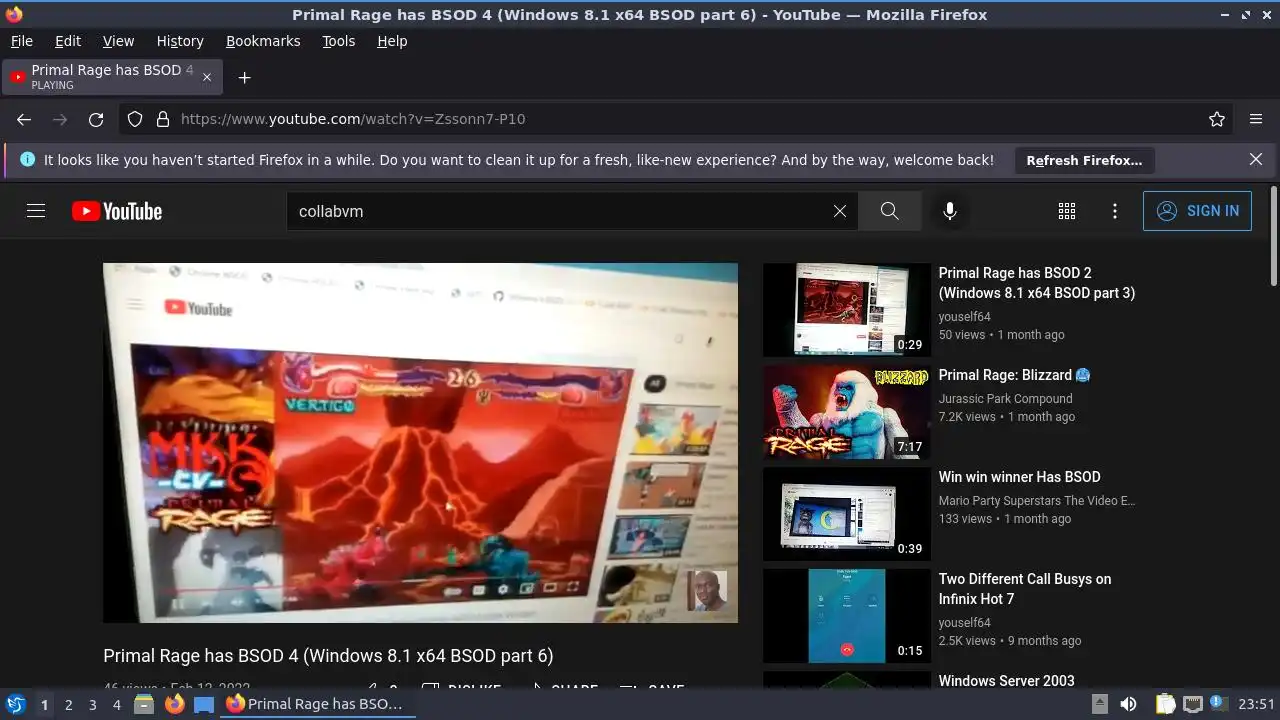1280x720 pixels.
Task: Open Primal Rage has BSOD 2 thumbnail
Action: [x=847, y=310]
